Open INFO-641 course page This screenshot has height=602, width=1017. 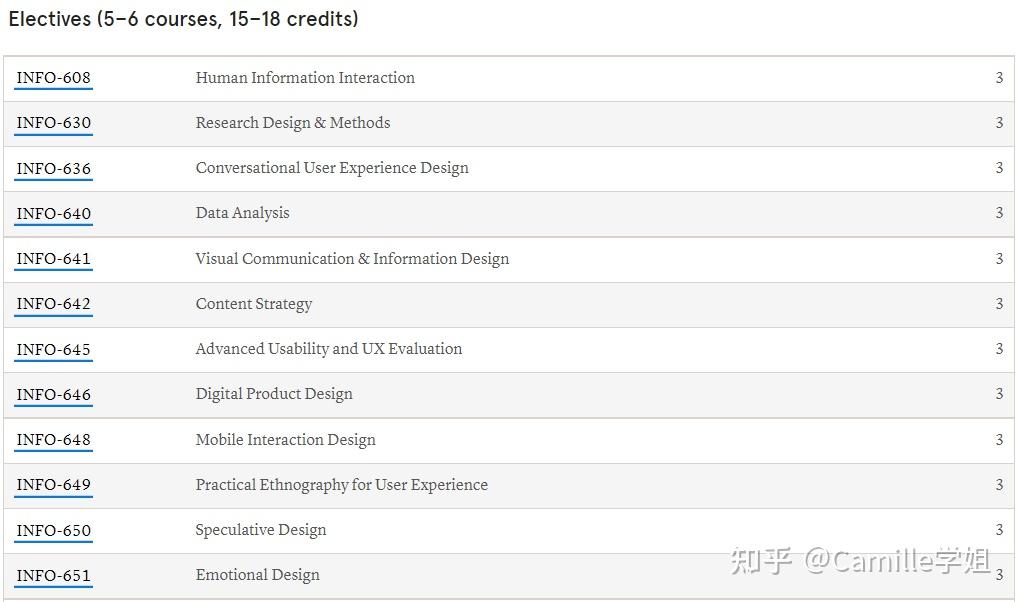tap(53, 259)
